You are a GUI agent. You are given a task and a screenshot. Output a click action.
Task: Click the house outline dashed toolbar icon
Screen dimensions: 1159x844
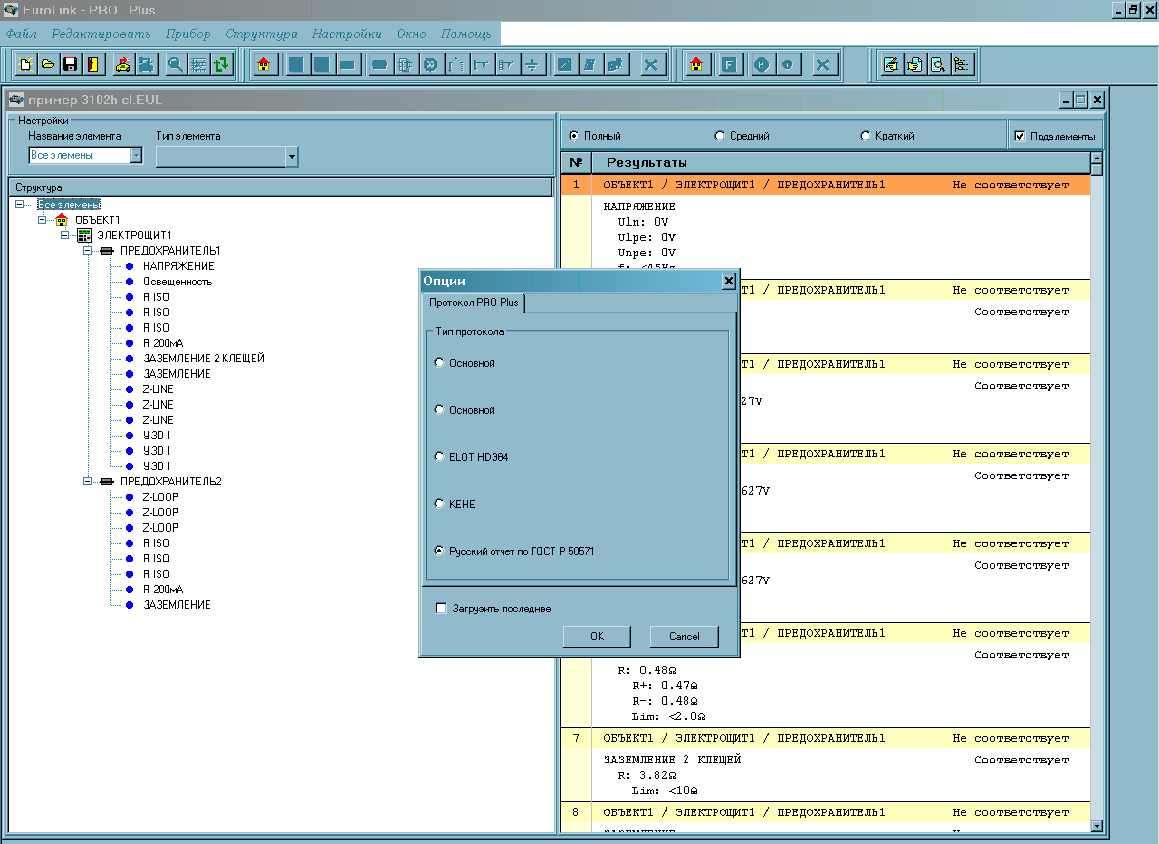click(456, 65)
